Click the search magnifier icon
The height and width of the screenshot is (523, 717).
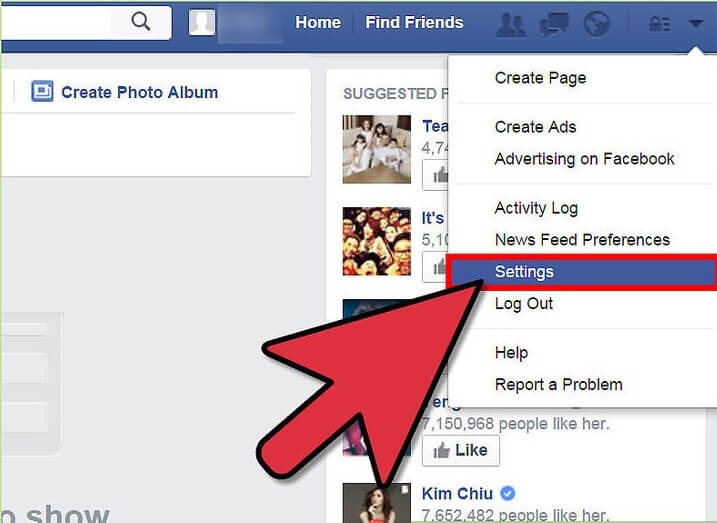tap(140, 21)
